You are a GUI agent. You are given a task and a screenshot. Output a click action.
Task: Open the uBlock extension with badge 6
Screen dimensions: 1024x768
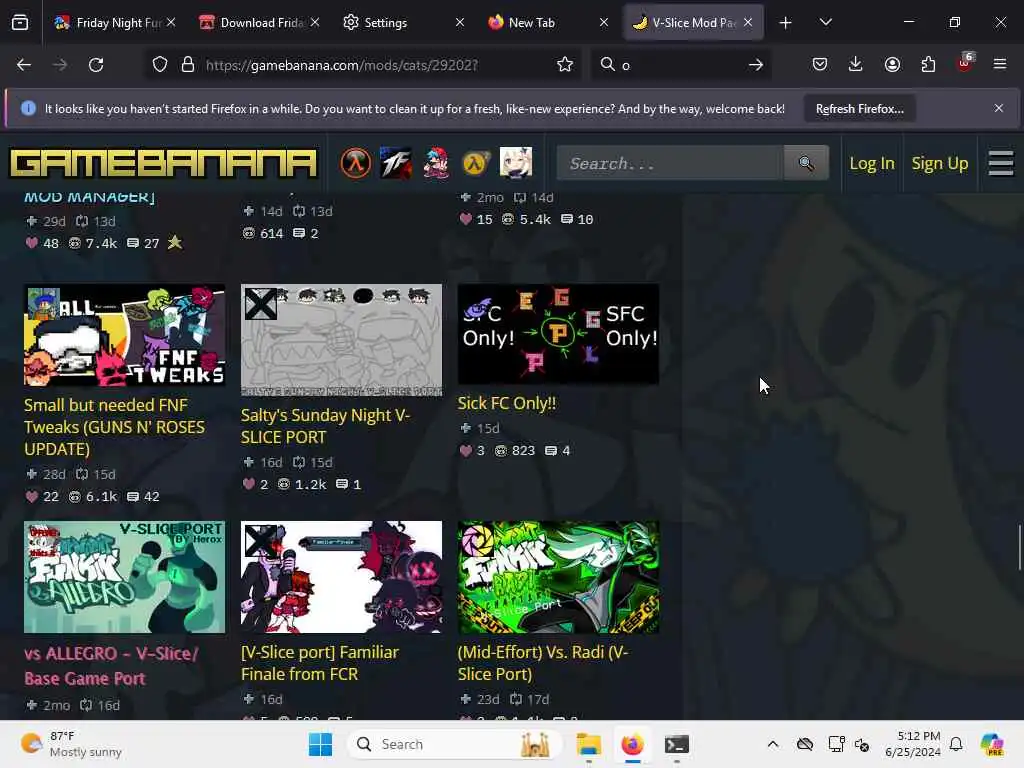pyautogui.click(x=965, y=63)
